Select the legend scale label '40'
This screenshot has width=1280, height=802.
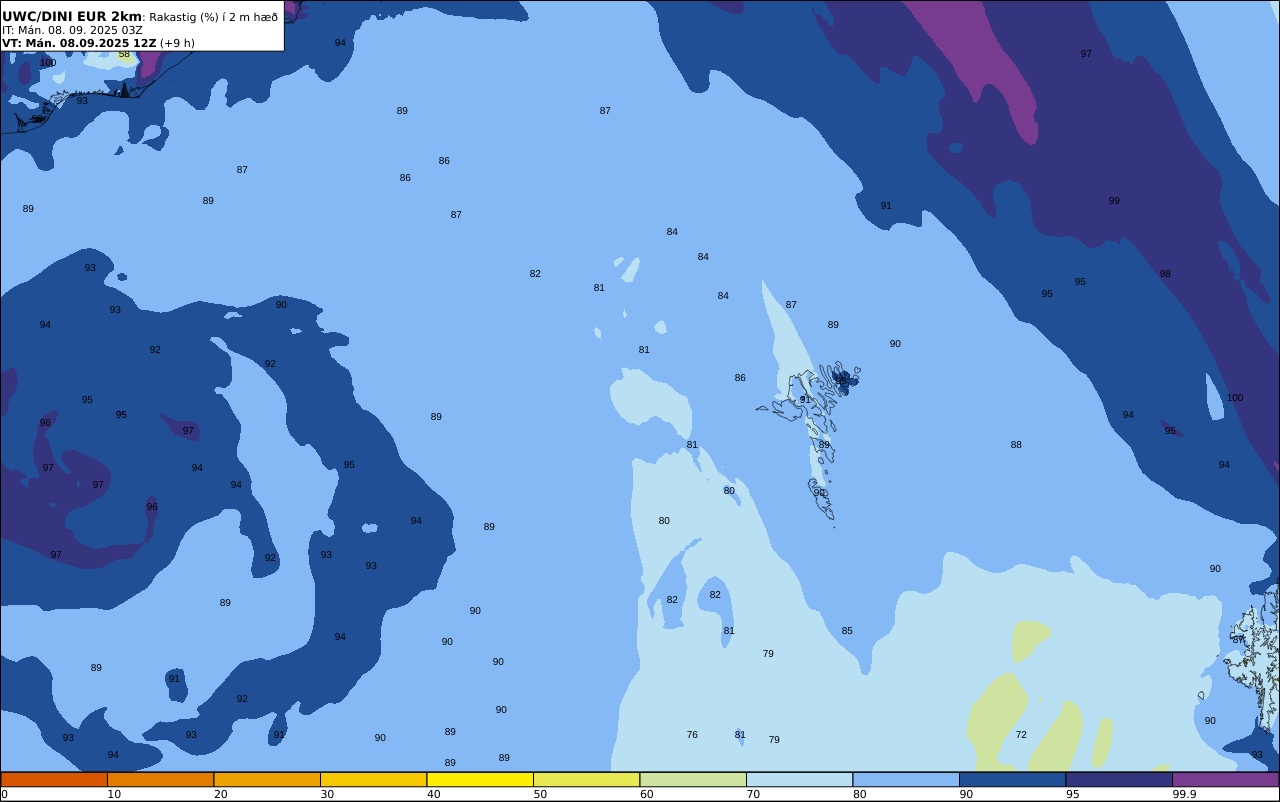click(x=433, y=794)
